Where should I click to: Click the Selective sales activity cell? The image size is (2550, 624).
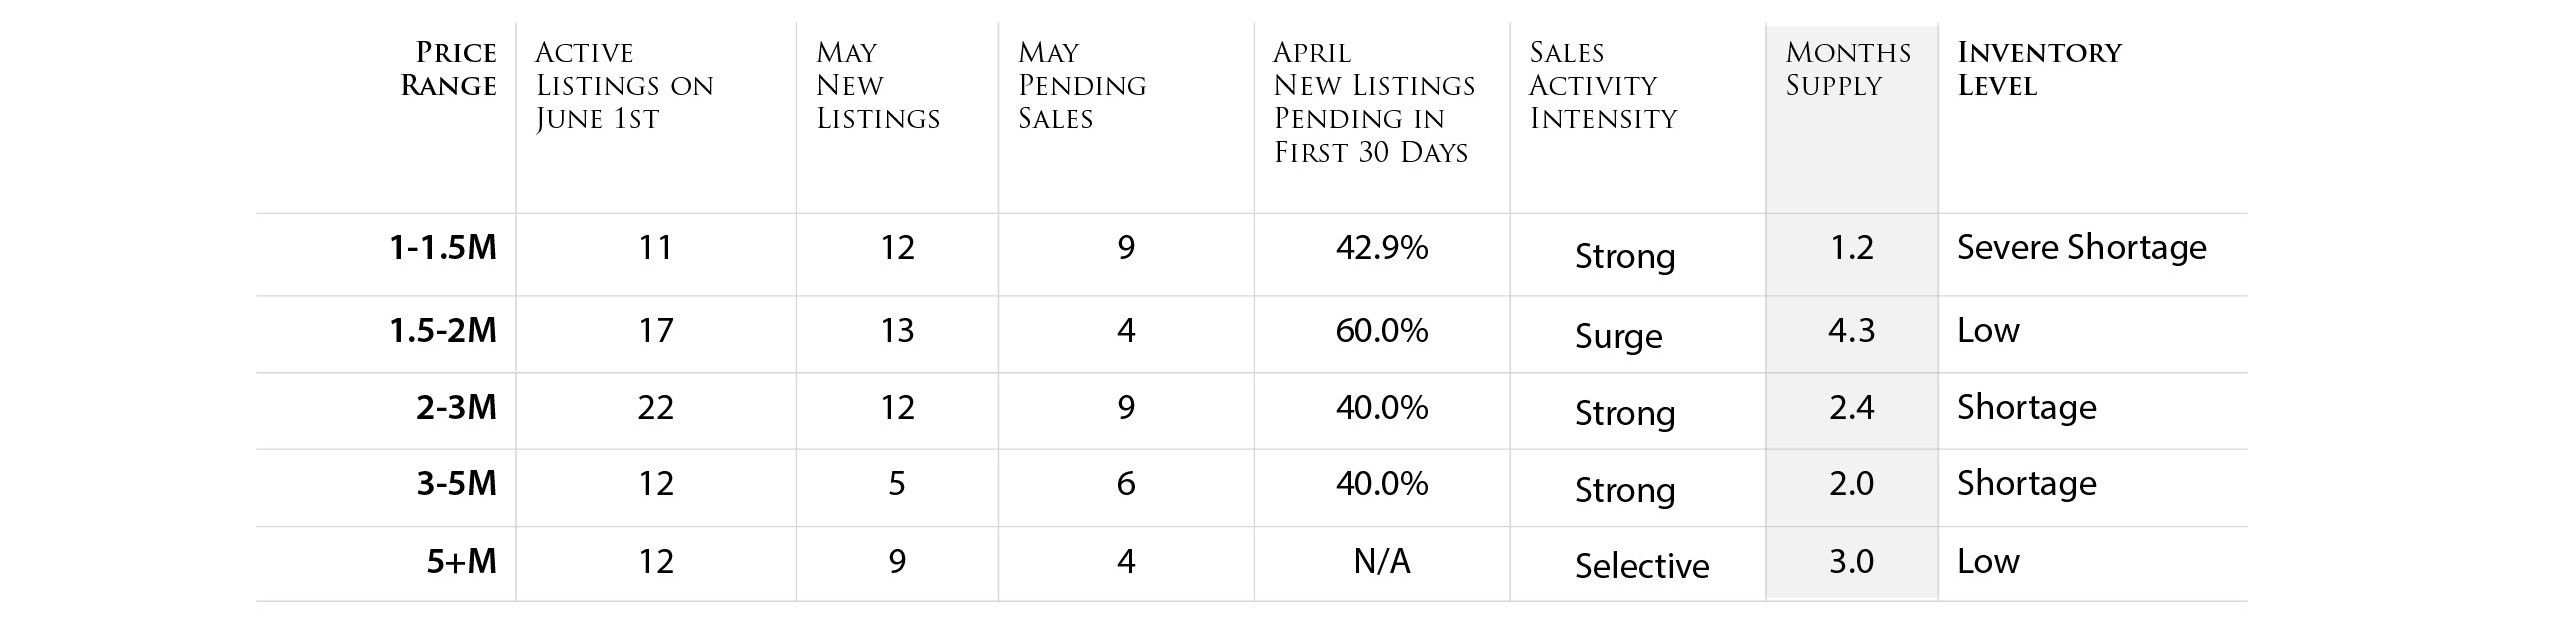1642,566
